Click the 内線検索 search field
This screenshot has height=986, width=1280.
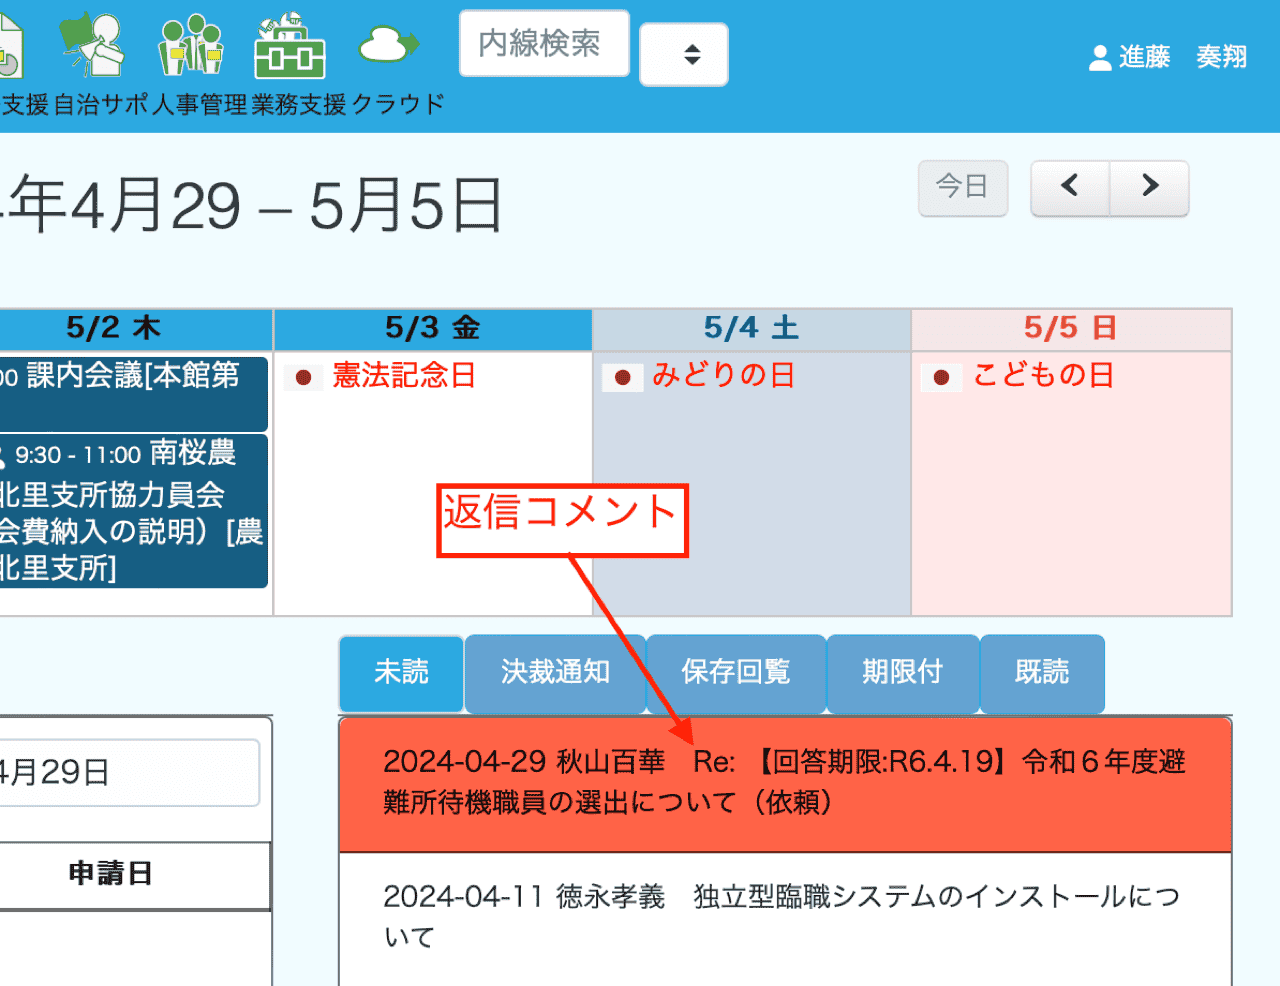click(544, 43)
